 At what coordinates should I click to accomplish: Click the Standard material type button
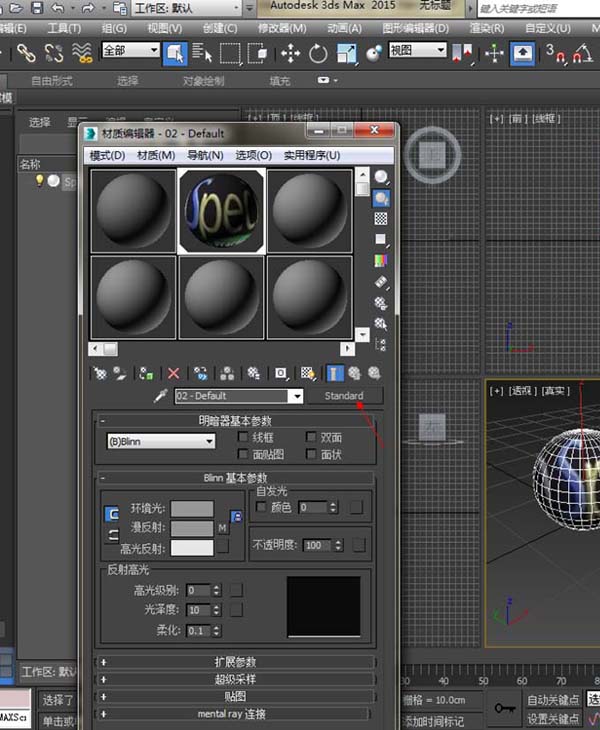tap(344, 396)
